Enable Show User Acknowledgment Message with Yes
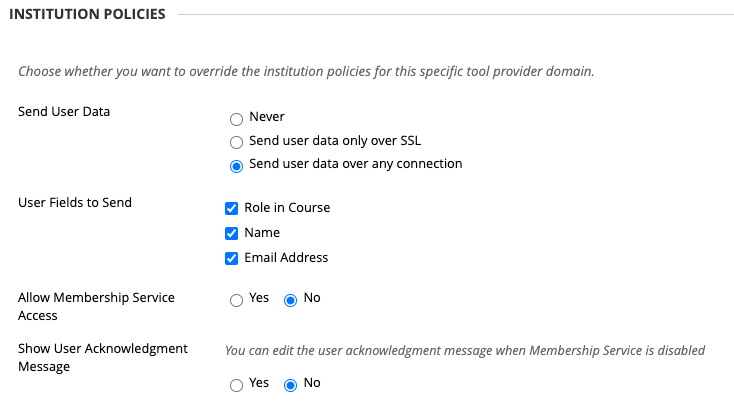 236,385
